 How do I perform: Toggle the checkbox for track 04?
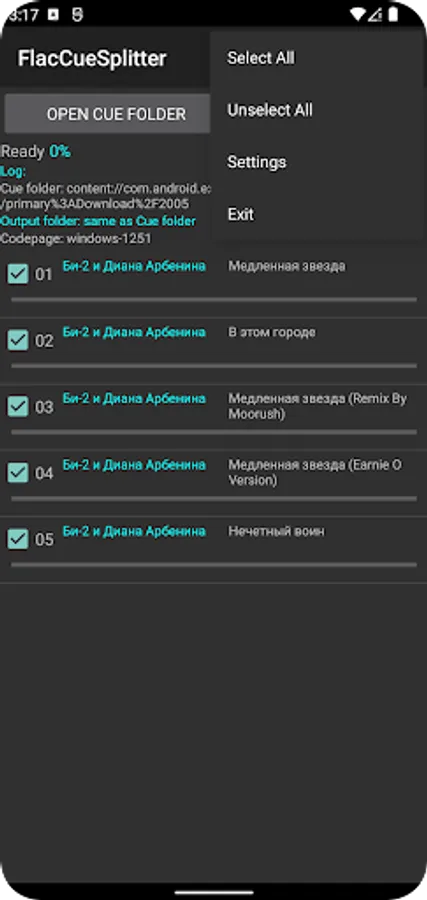point(18,473)
